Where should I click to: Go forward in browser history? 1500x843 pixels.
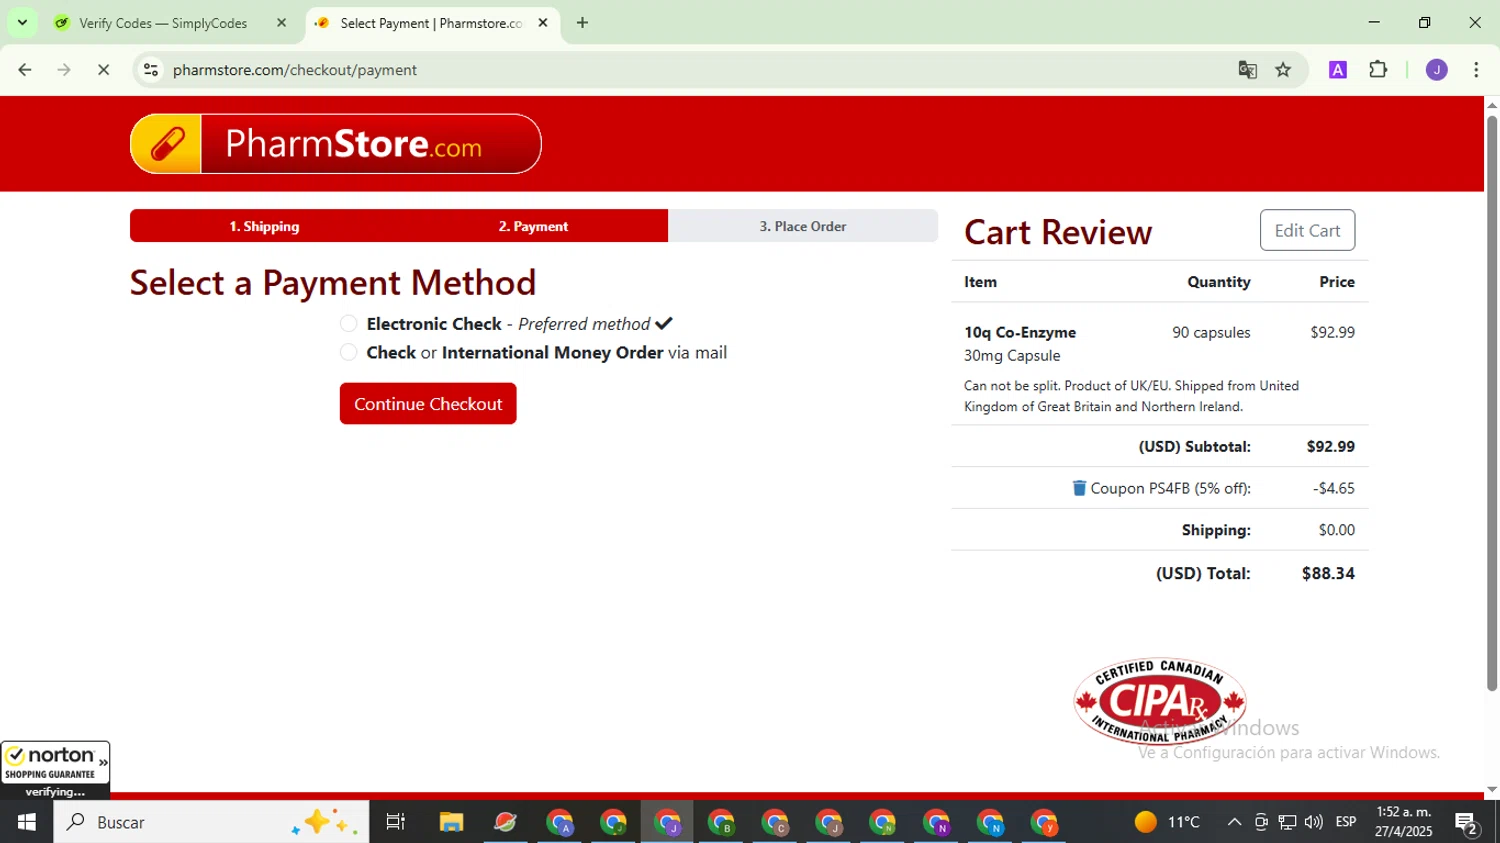pyautogui.click(x=64, y=70)
